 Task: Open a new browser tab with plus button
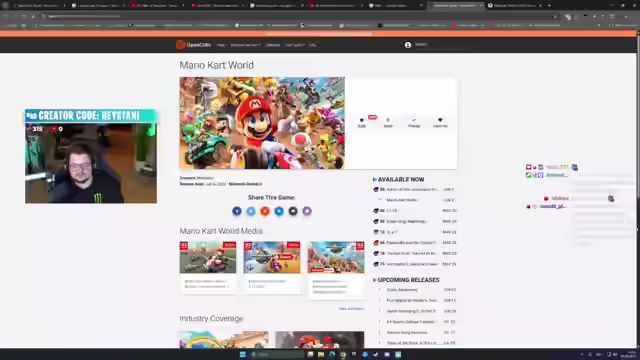click(x=549, y=6)
